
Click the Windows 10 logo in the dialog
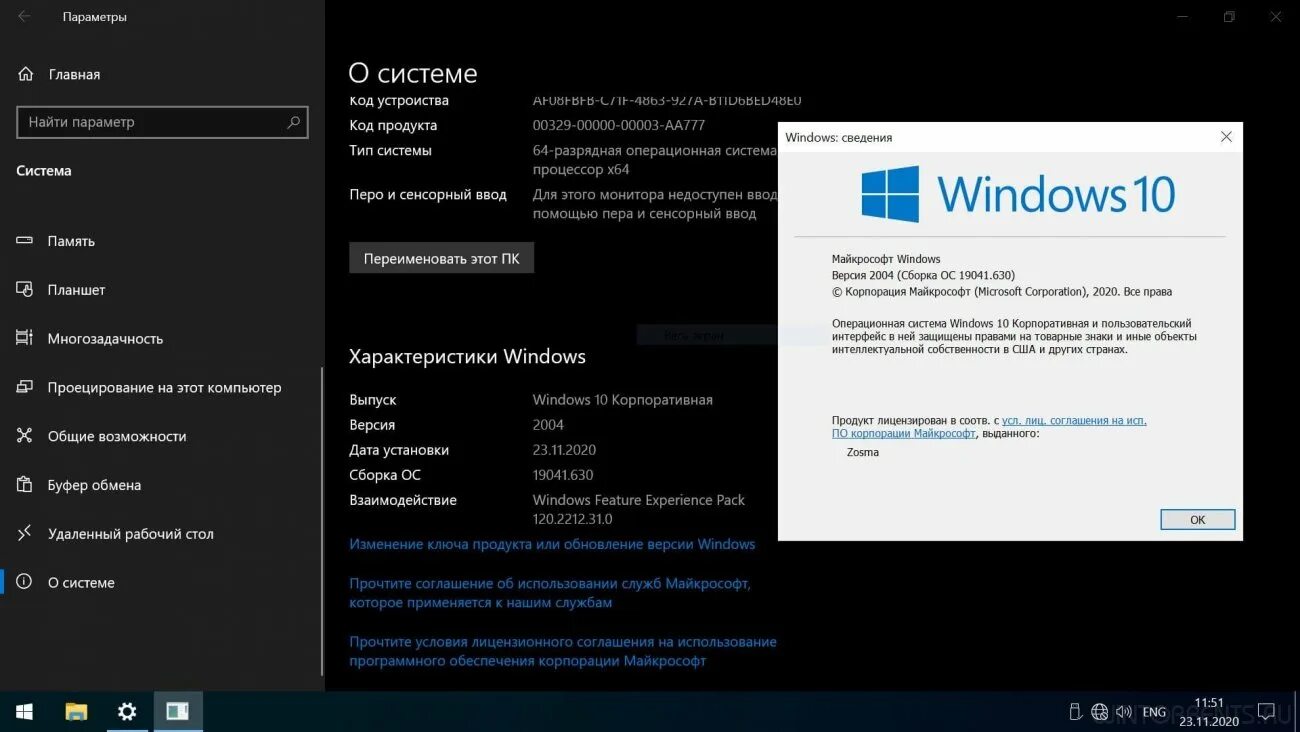click(x=1018, y=194)
